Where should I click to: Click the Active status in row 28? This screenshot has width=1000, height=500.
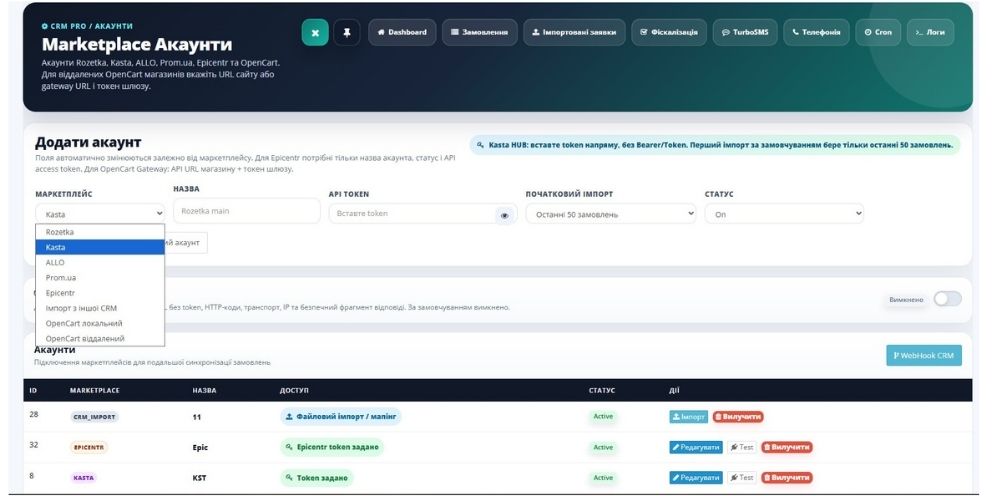[603, 416]
